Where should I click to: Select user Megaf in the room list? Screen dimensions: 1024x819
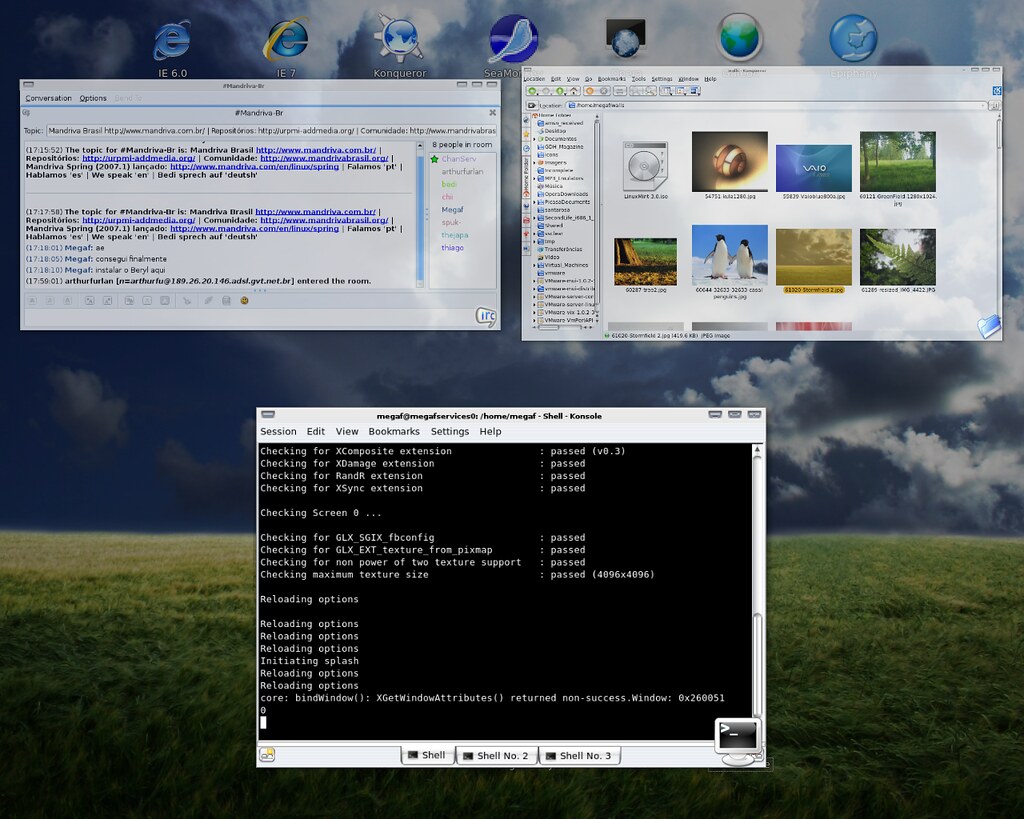pyautogui.click(x=452, y=210)
